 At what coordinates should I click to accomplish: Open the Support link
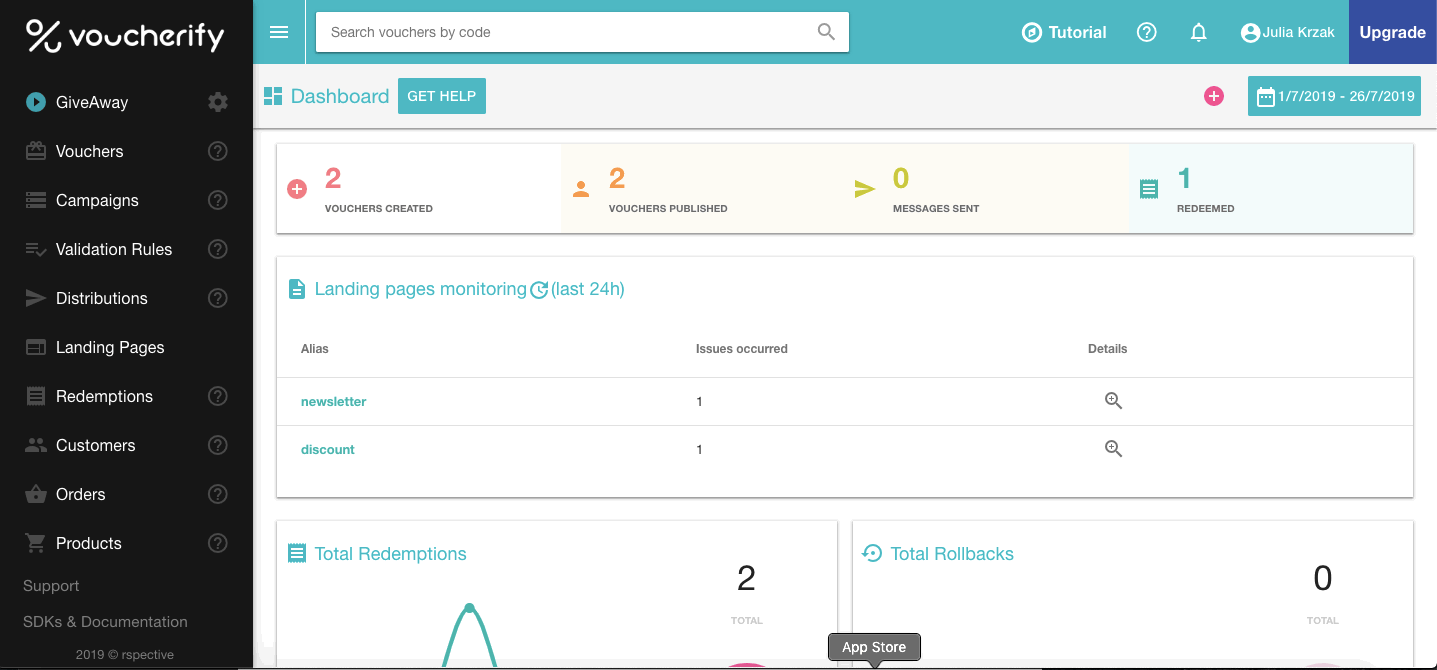(x=51, y=586)
